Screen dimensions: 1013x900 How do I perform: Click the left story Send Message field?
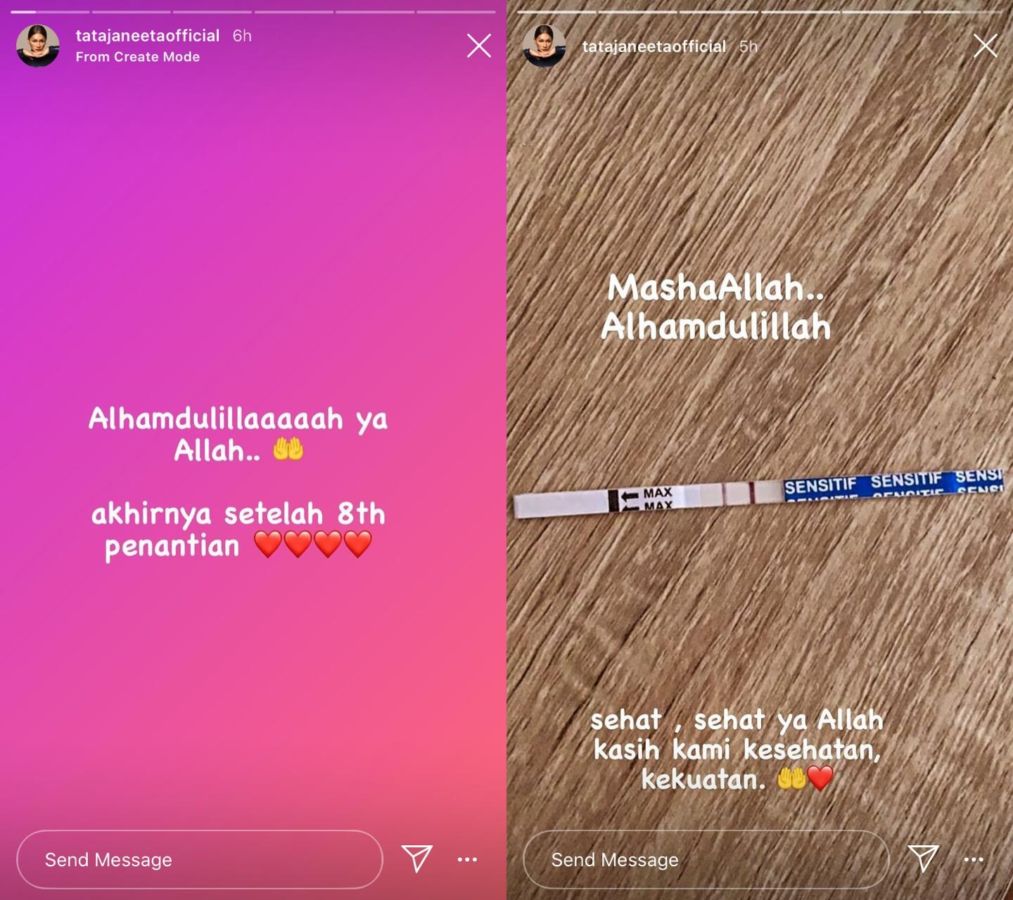[200, 859]
